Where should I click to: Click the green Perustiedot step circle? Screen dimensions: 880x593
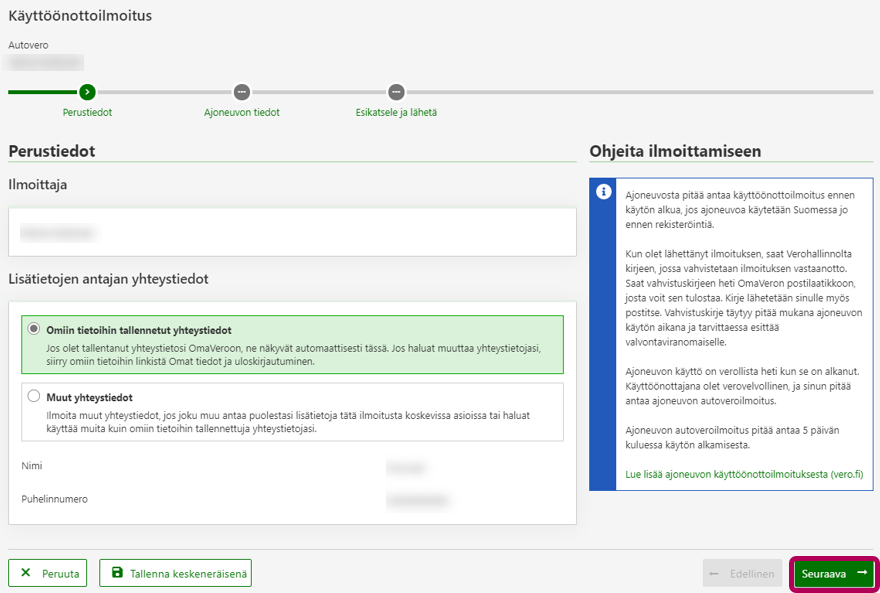(87, 92)
